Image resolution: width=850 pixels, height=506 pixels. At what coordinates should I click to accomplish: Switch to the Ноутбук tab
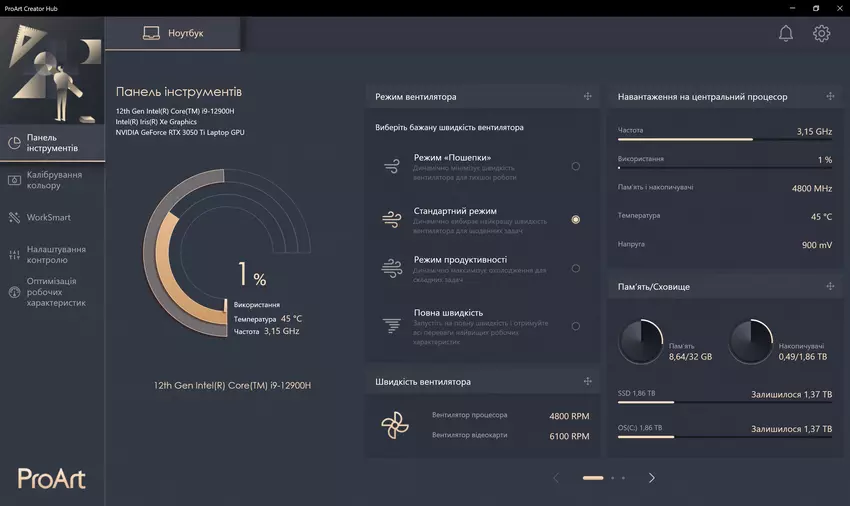tap(172, 33)
